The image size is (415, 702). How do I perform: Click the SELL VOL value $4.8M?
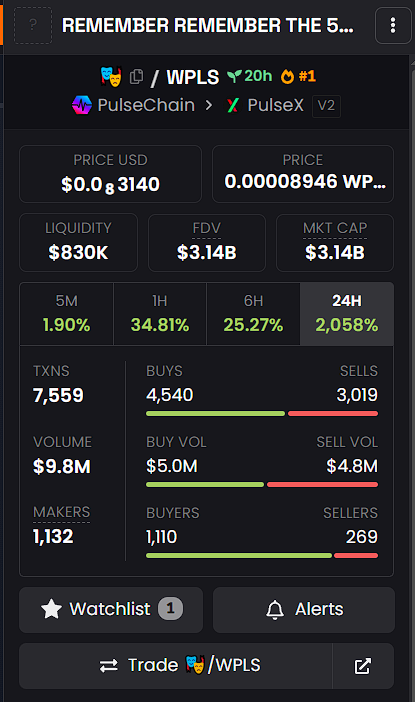pos(352,466)
